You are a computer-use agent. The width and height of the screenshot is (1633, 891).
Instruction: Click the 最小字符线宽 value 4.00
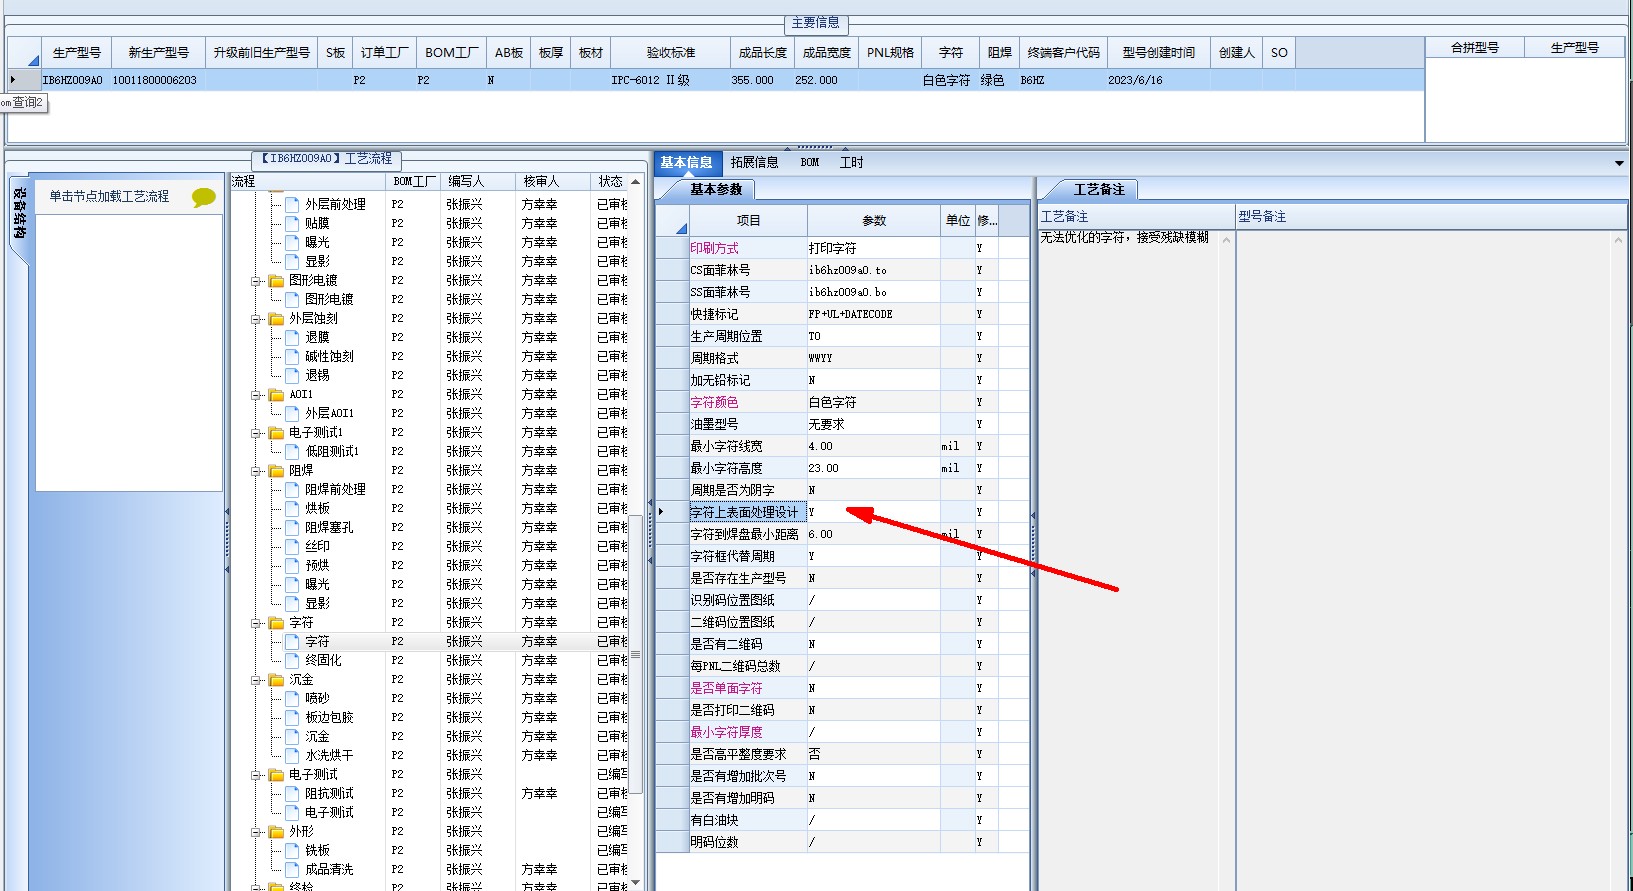[821, 446]
